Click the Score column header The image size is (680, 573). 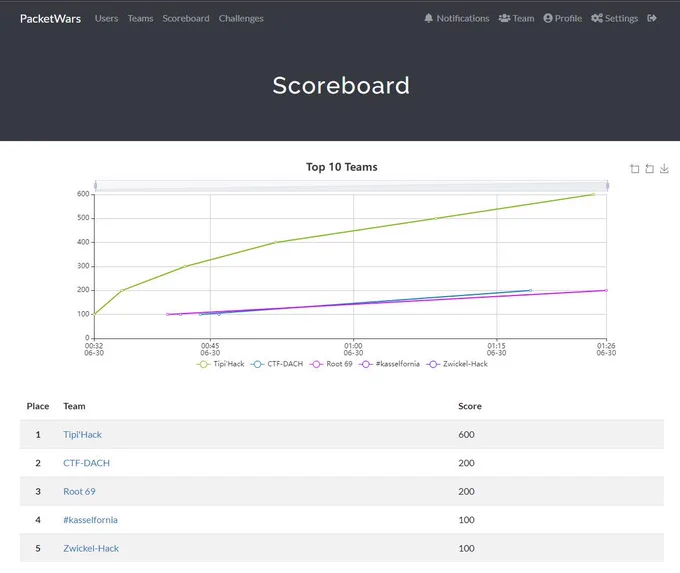[x=470, y=406]
